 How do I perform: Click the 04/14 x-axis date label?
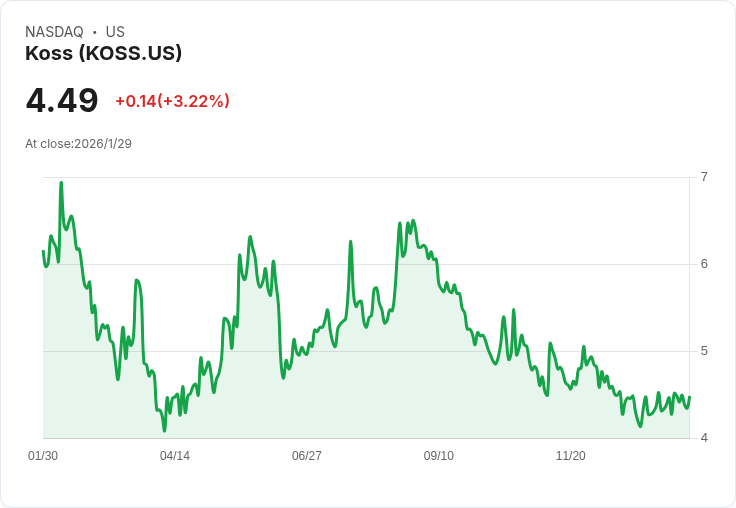175,455
